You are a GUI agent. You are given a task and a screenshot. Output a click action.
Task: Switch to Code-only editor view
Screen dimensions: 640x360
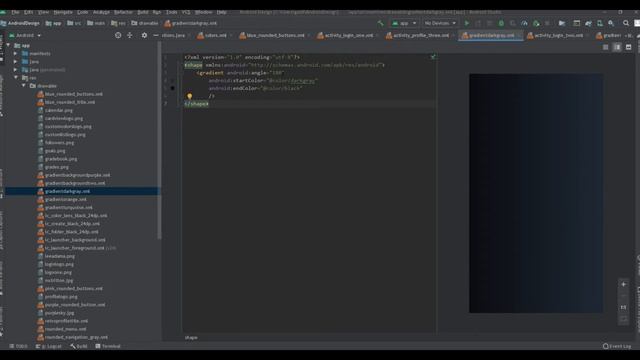(x=605, y=47)
